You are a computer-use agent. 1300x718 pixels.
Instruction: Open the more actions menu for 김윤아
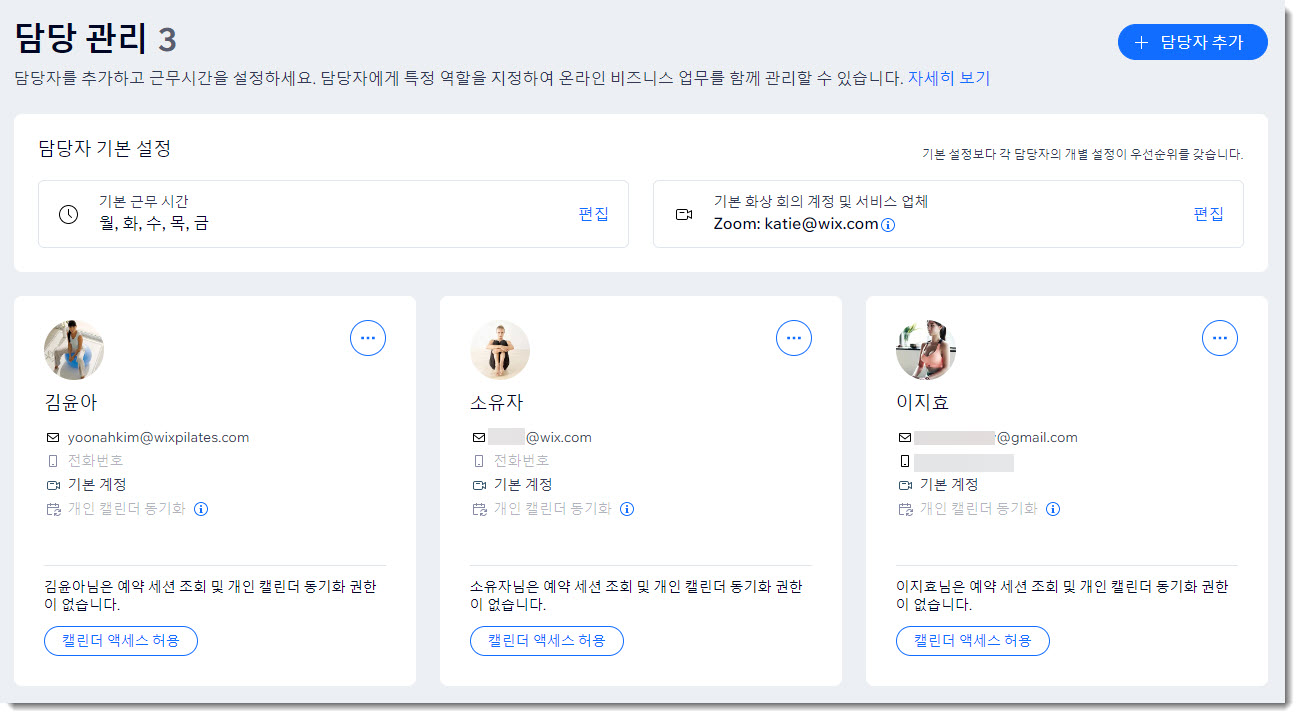click(368, 338)
